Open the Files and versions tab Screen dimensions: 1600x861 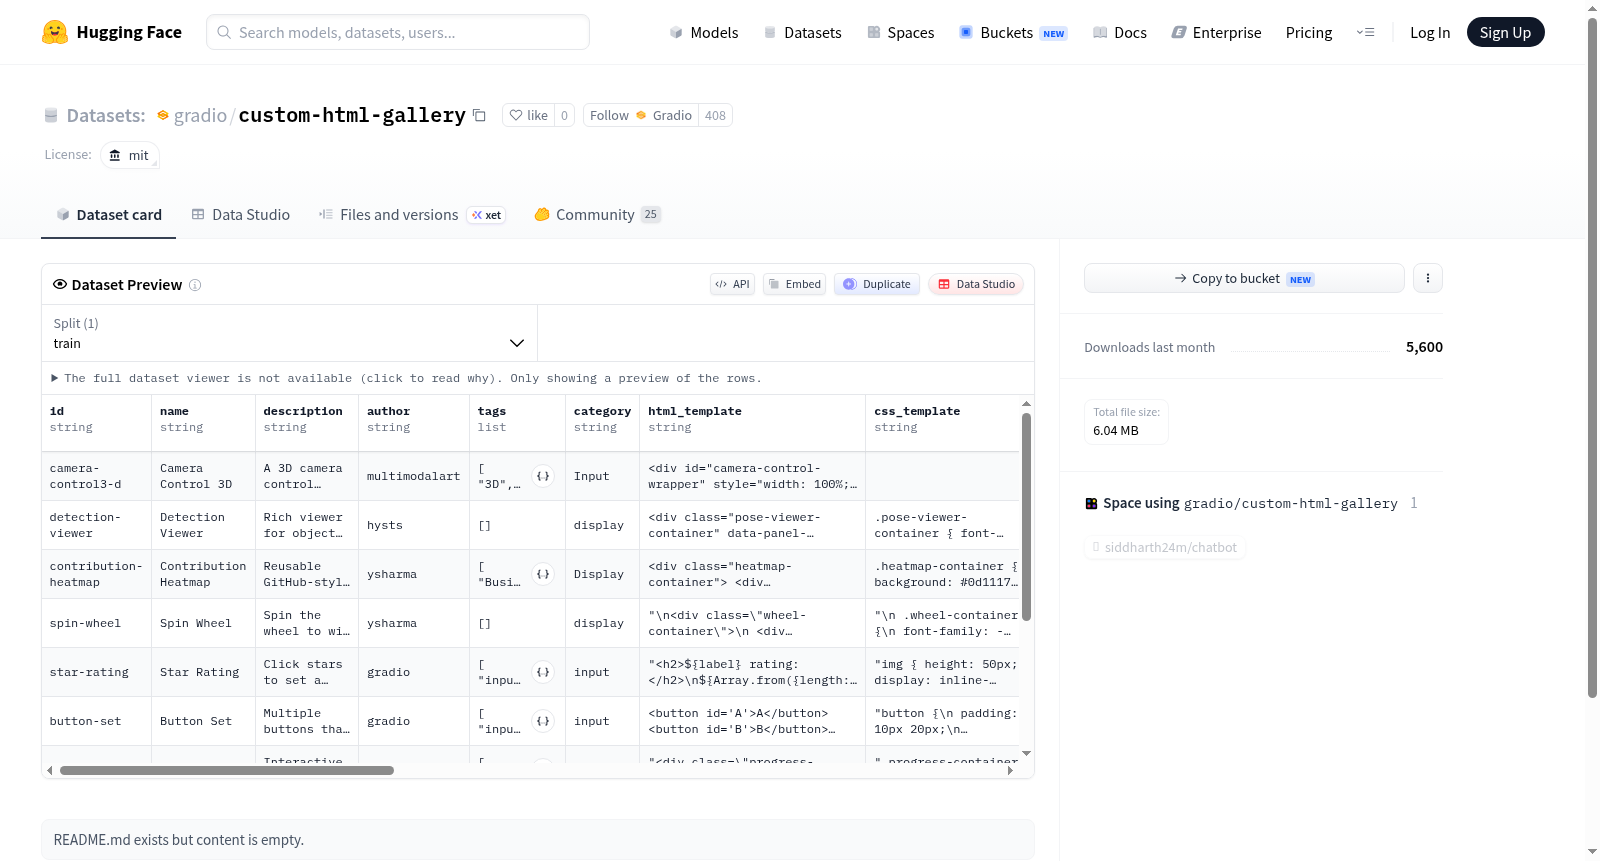(x=412, y=215)
